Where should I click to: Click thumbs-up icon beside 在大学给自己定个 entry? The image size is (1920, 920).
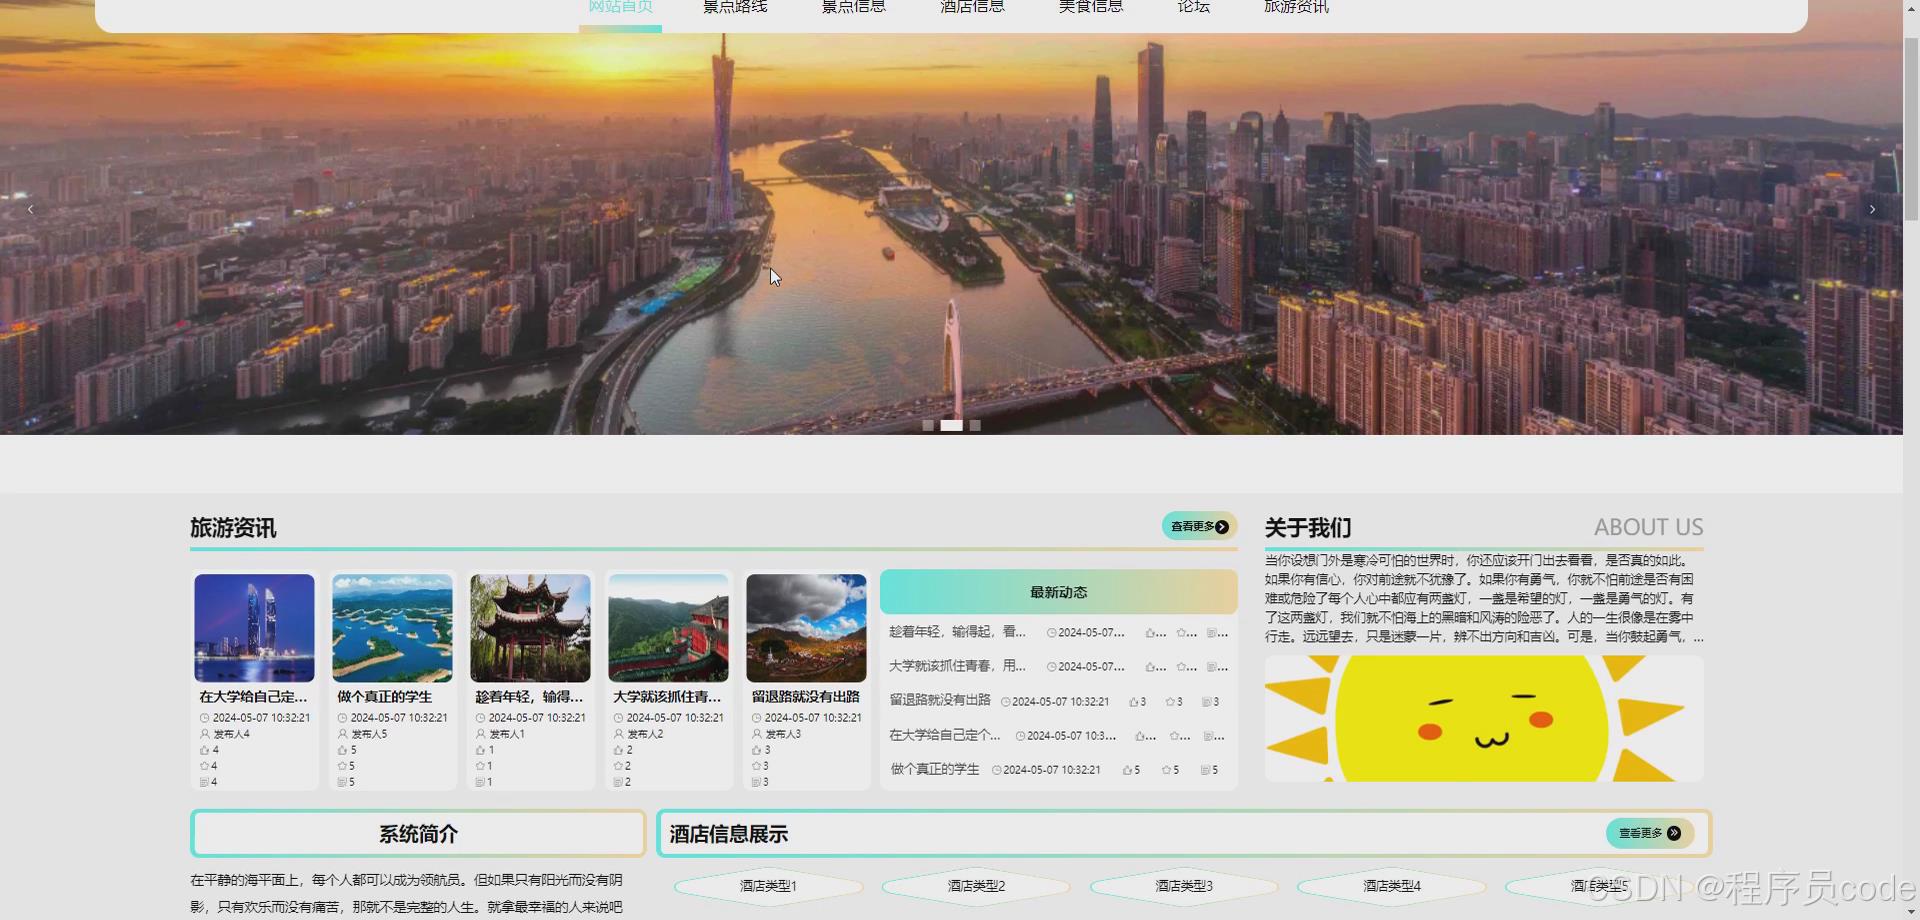pyautogui.click(x=1140, y=736)
